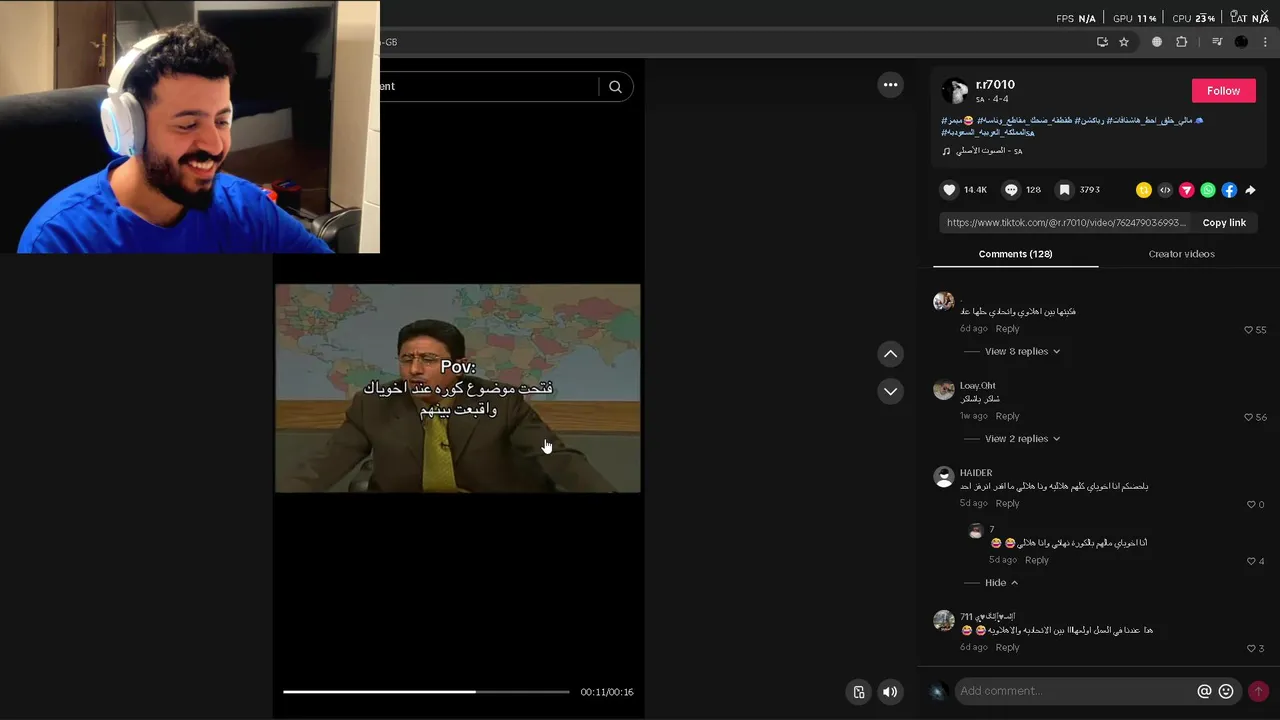Collapse replies with Hide

tap(1001, 583)
